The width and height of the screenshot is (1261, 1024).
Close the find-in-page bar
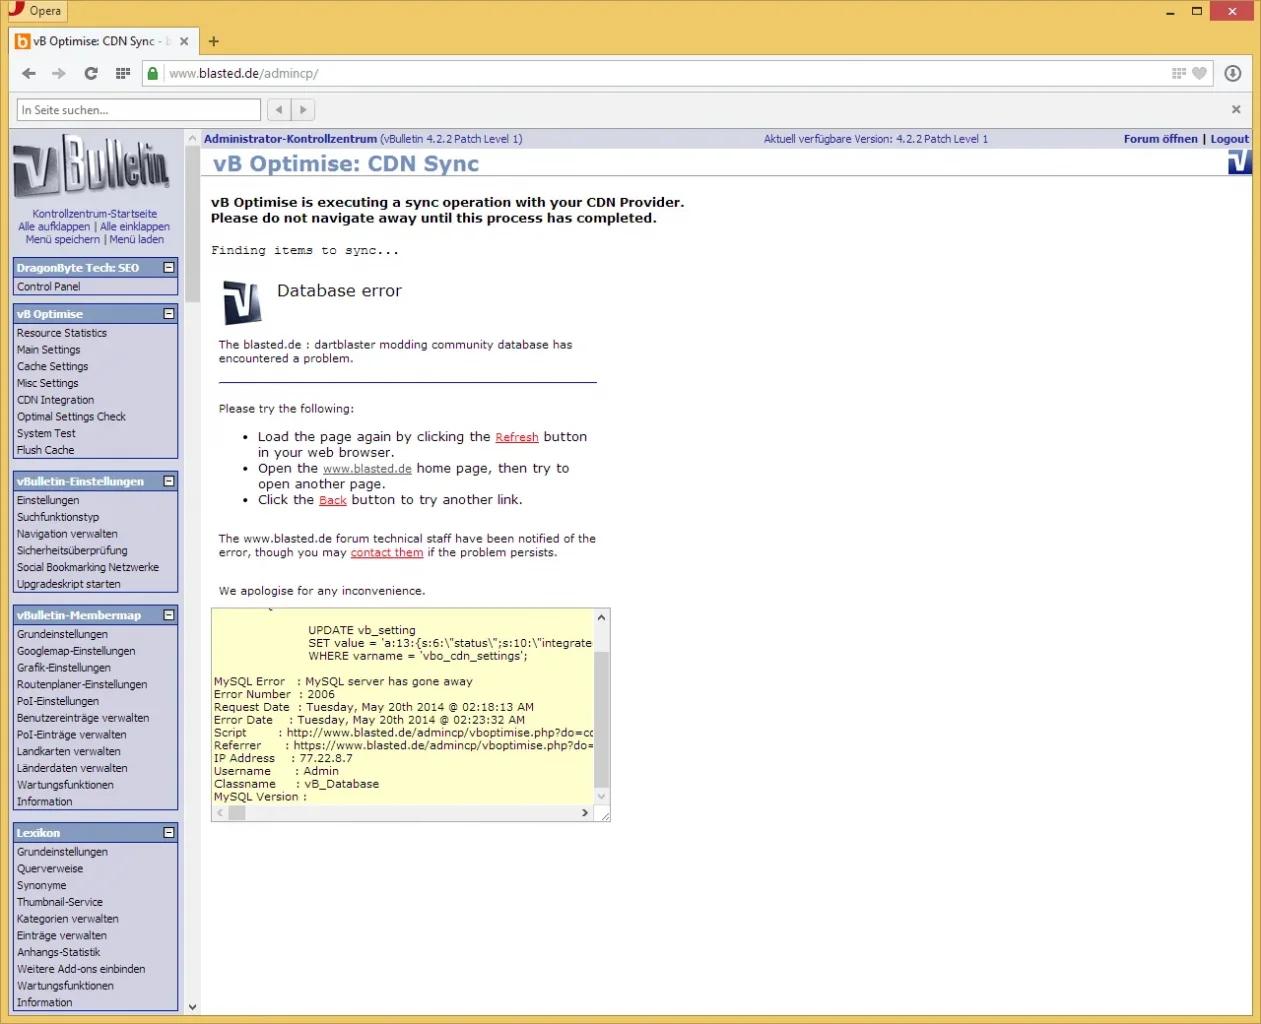coord(1236,109)
